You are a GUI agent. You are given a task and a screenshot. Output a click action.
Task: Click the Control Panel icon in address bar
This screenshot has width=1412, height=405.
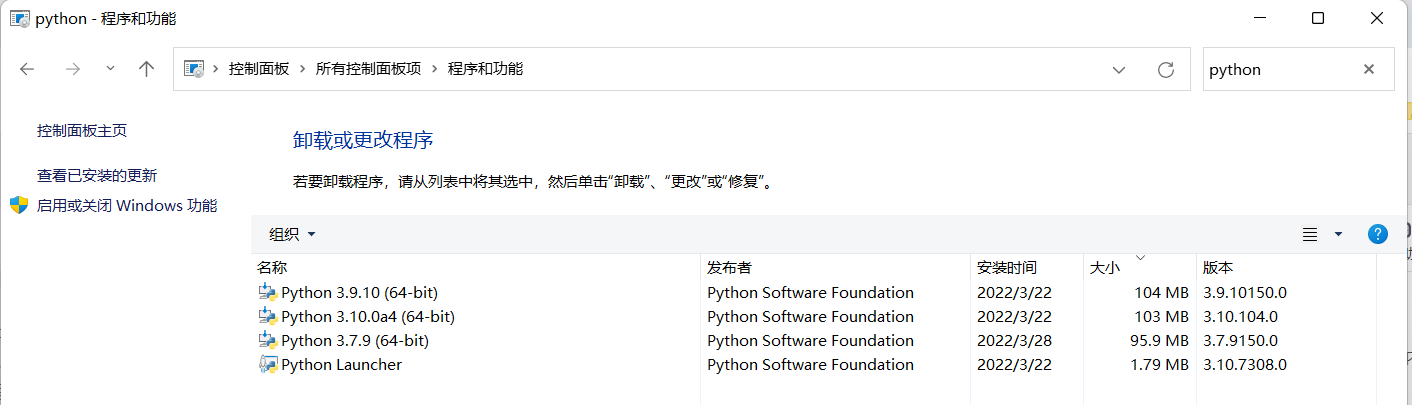194,69
